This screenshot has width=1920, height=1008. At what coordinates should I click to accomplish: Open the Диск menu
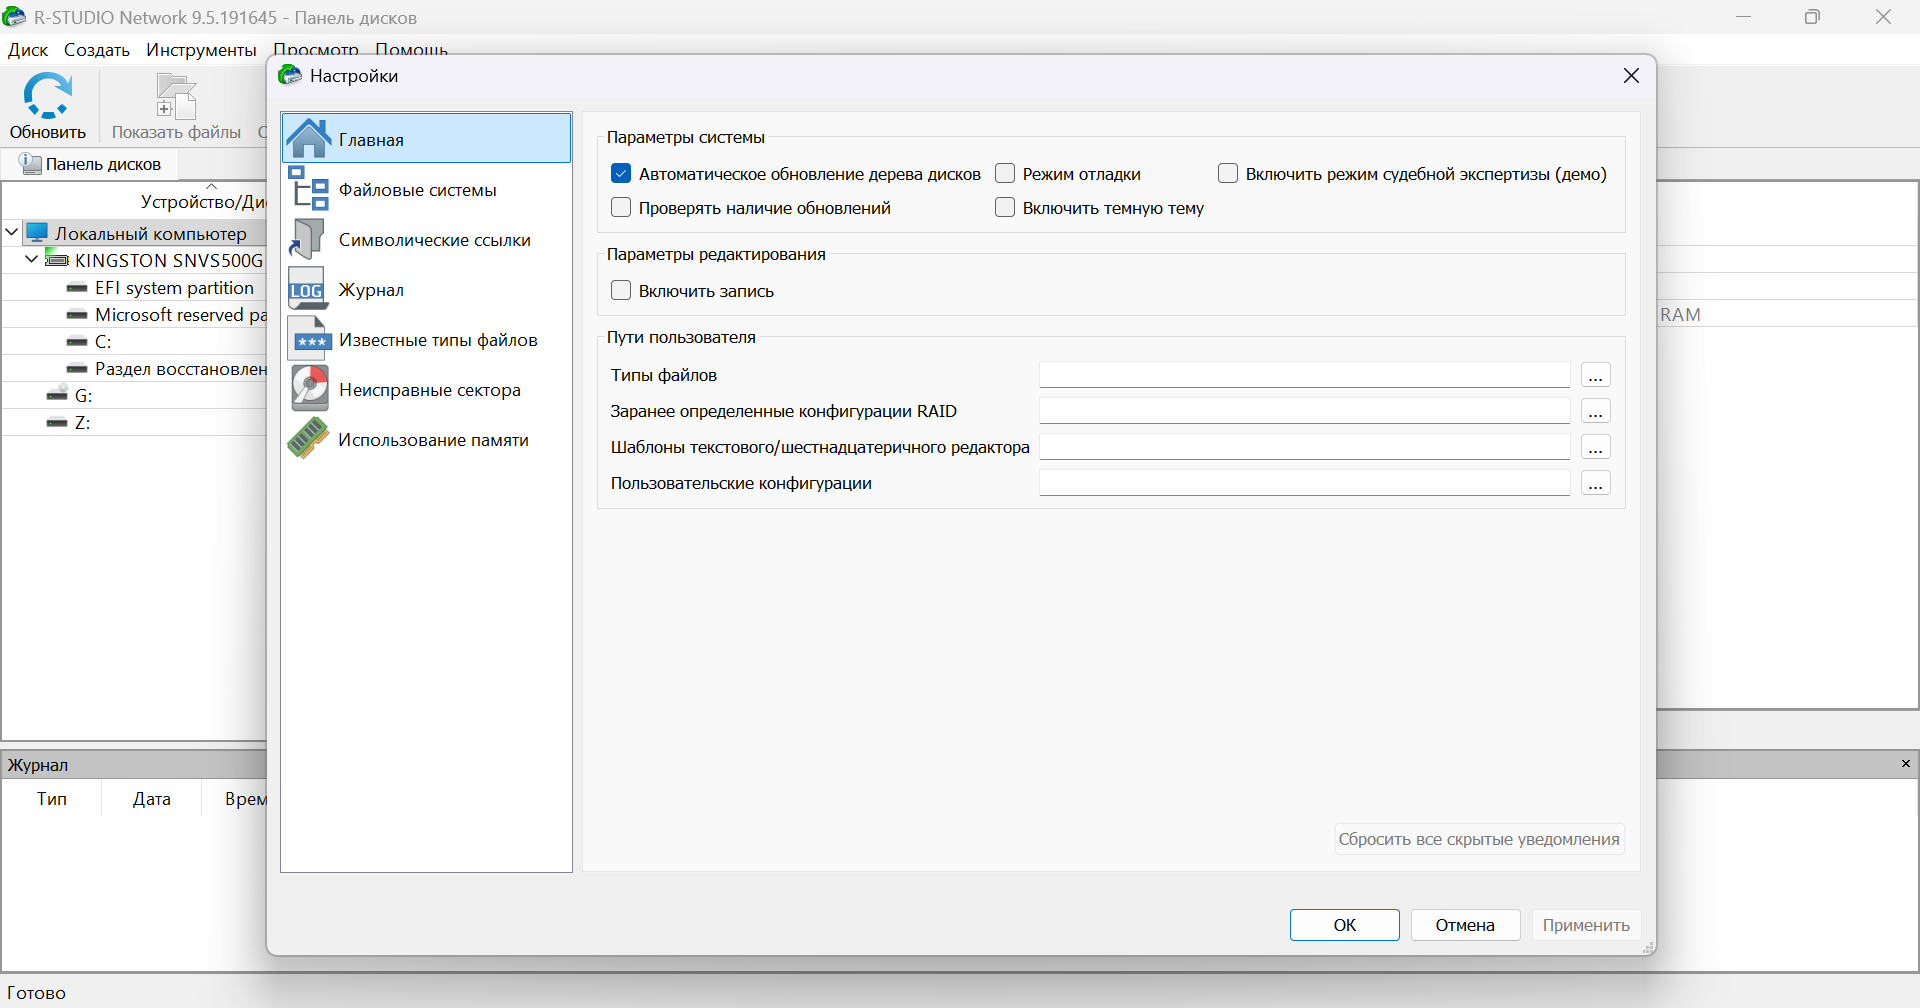(x=28, y=50)
